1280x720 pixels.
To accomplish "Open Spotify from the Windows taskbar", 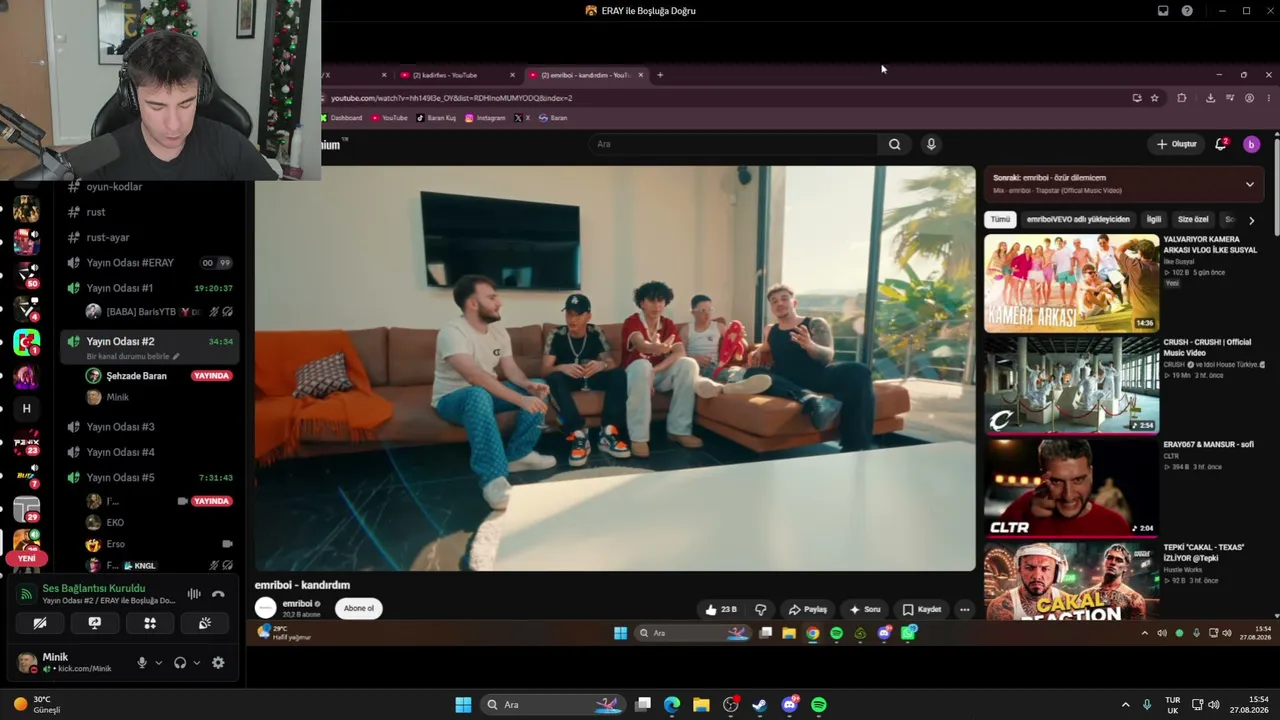I will [819, 705].
